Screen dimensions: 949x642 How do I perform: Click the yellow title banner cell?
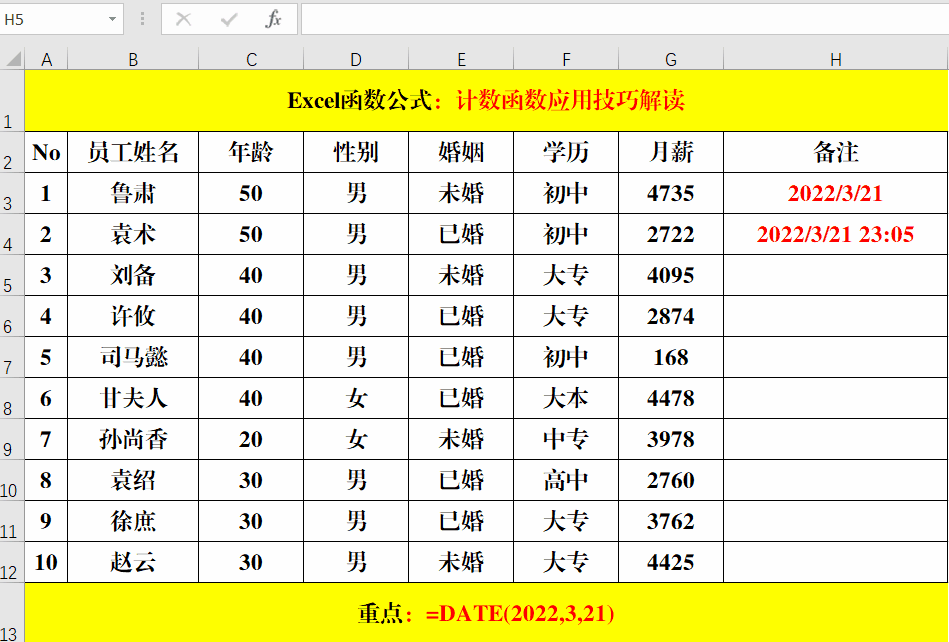coord(486,100)
